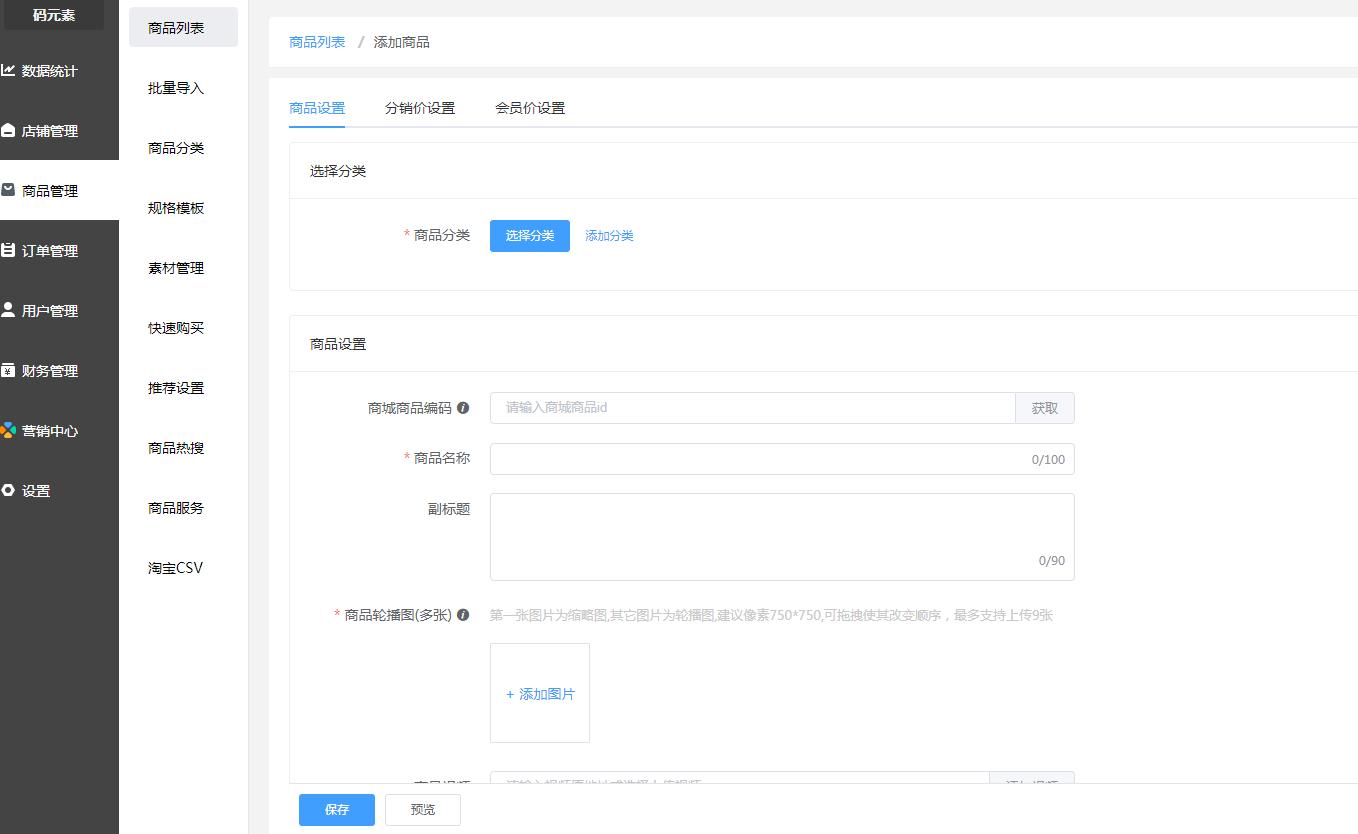
Task: Focus the 副标题 text area
Action: 782,537
